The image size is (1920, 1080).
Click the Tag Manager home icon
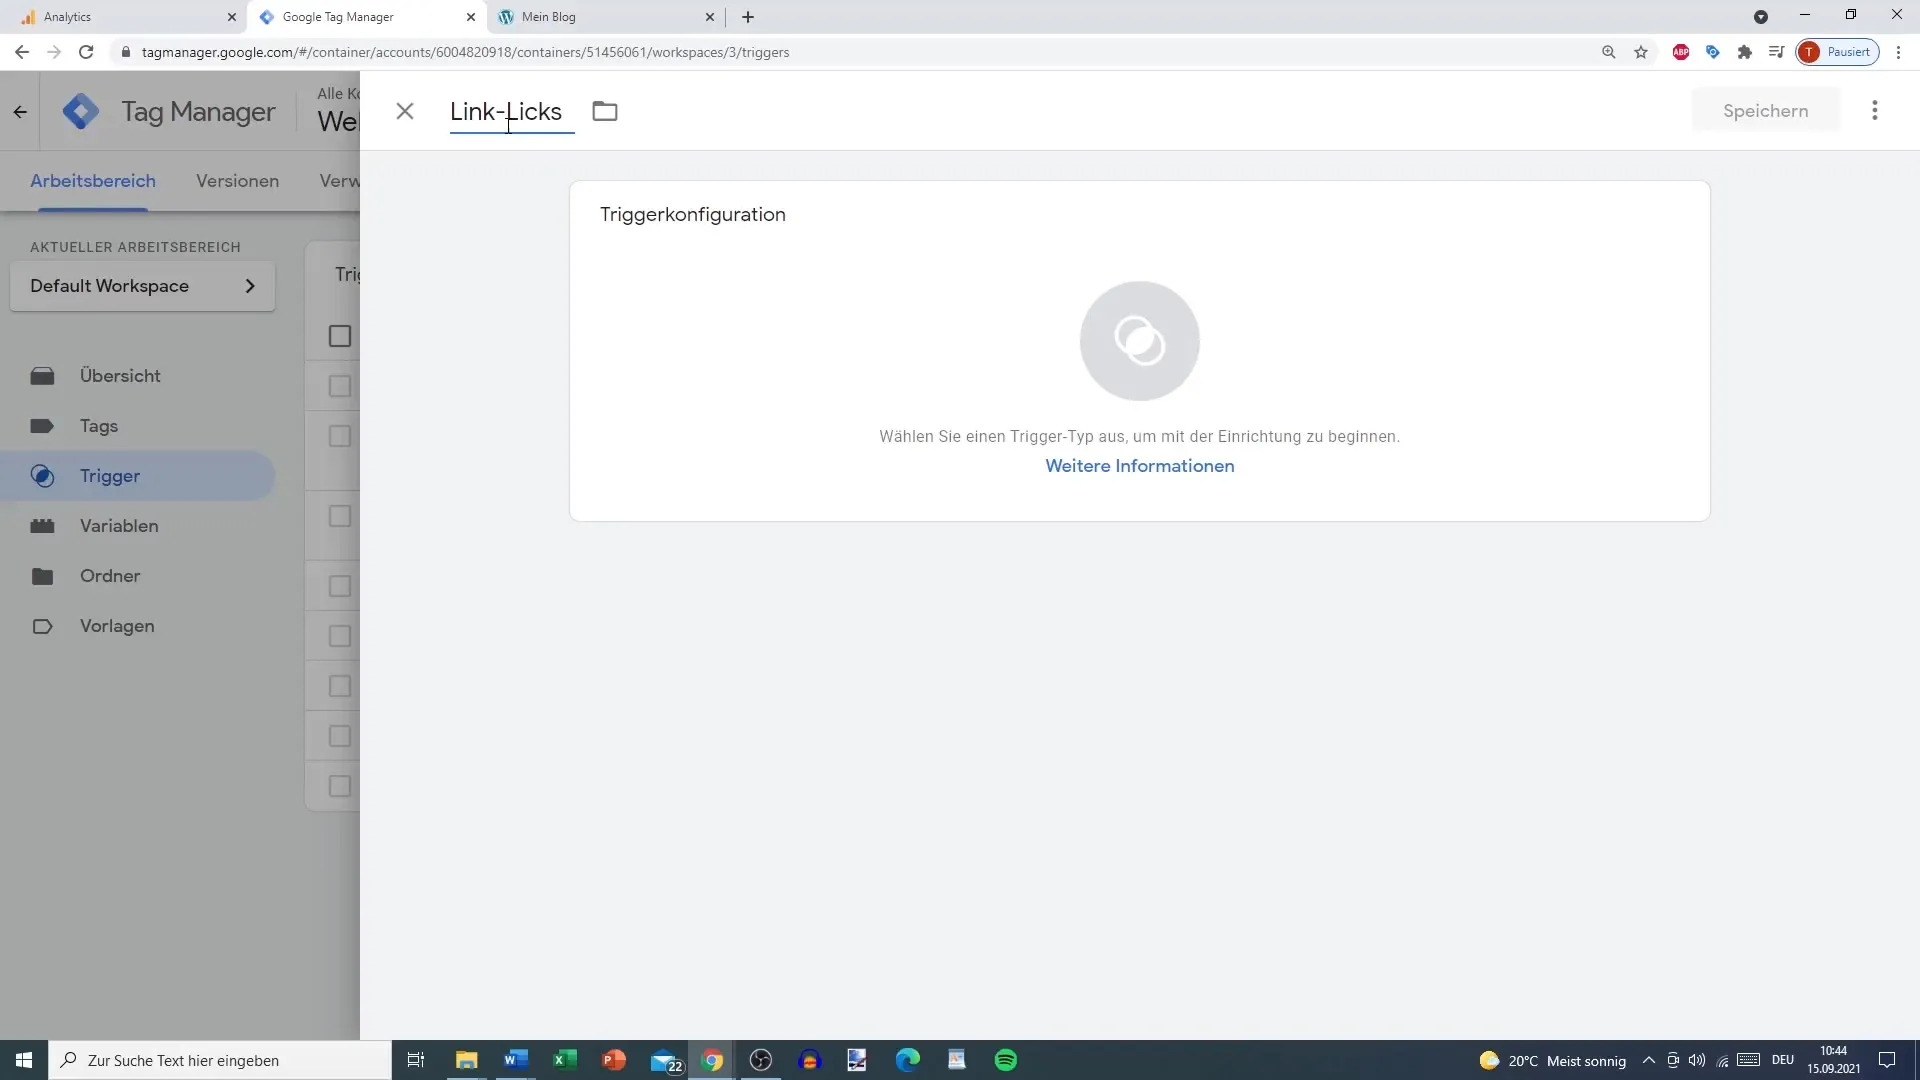(79, 111)
